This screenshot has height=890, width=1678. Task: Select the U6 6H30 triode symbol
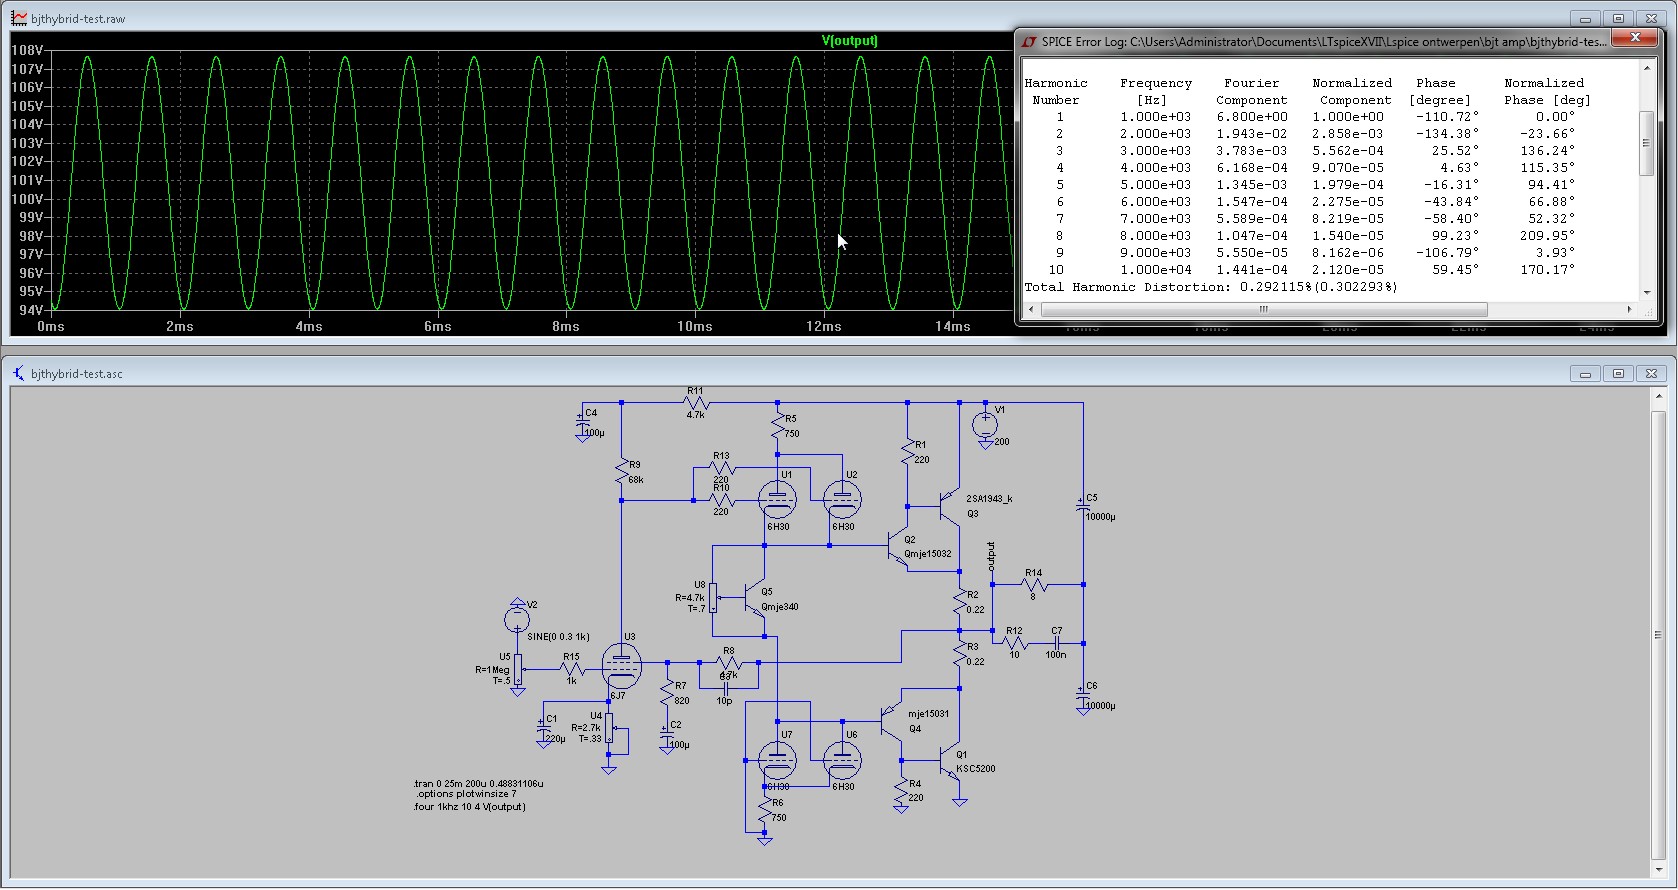tap(842, 761)
